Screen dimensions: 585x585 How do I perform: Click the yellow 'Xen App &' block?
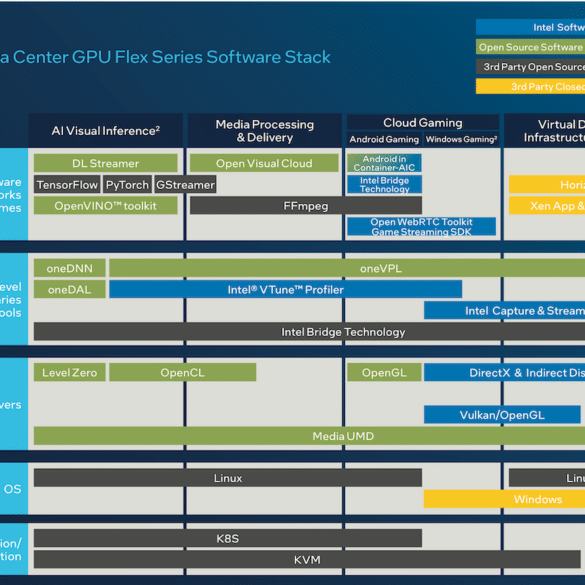point(547,206)
